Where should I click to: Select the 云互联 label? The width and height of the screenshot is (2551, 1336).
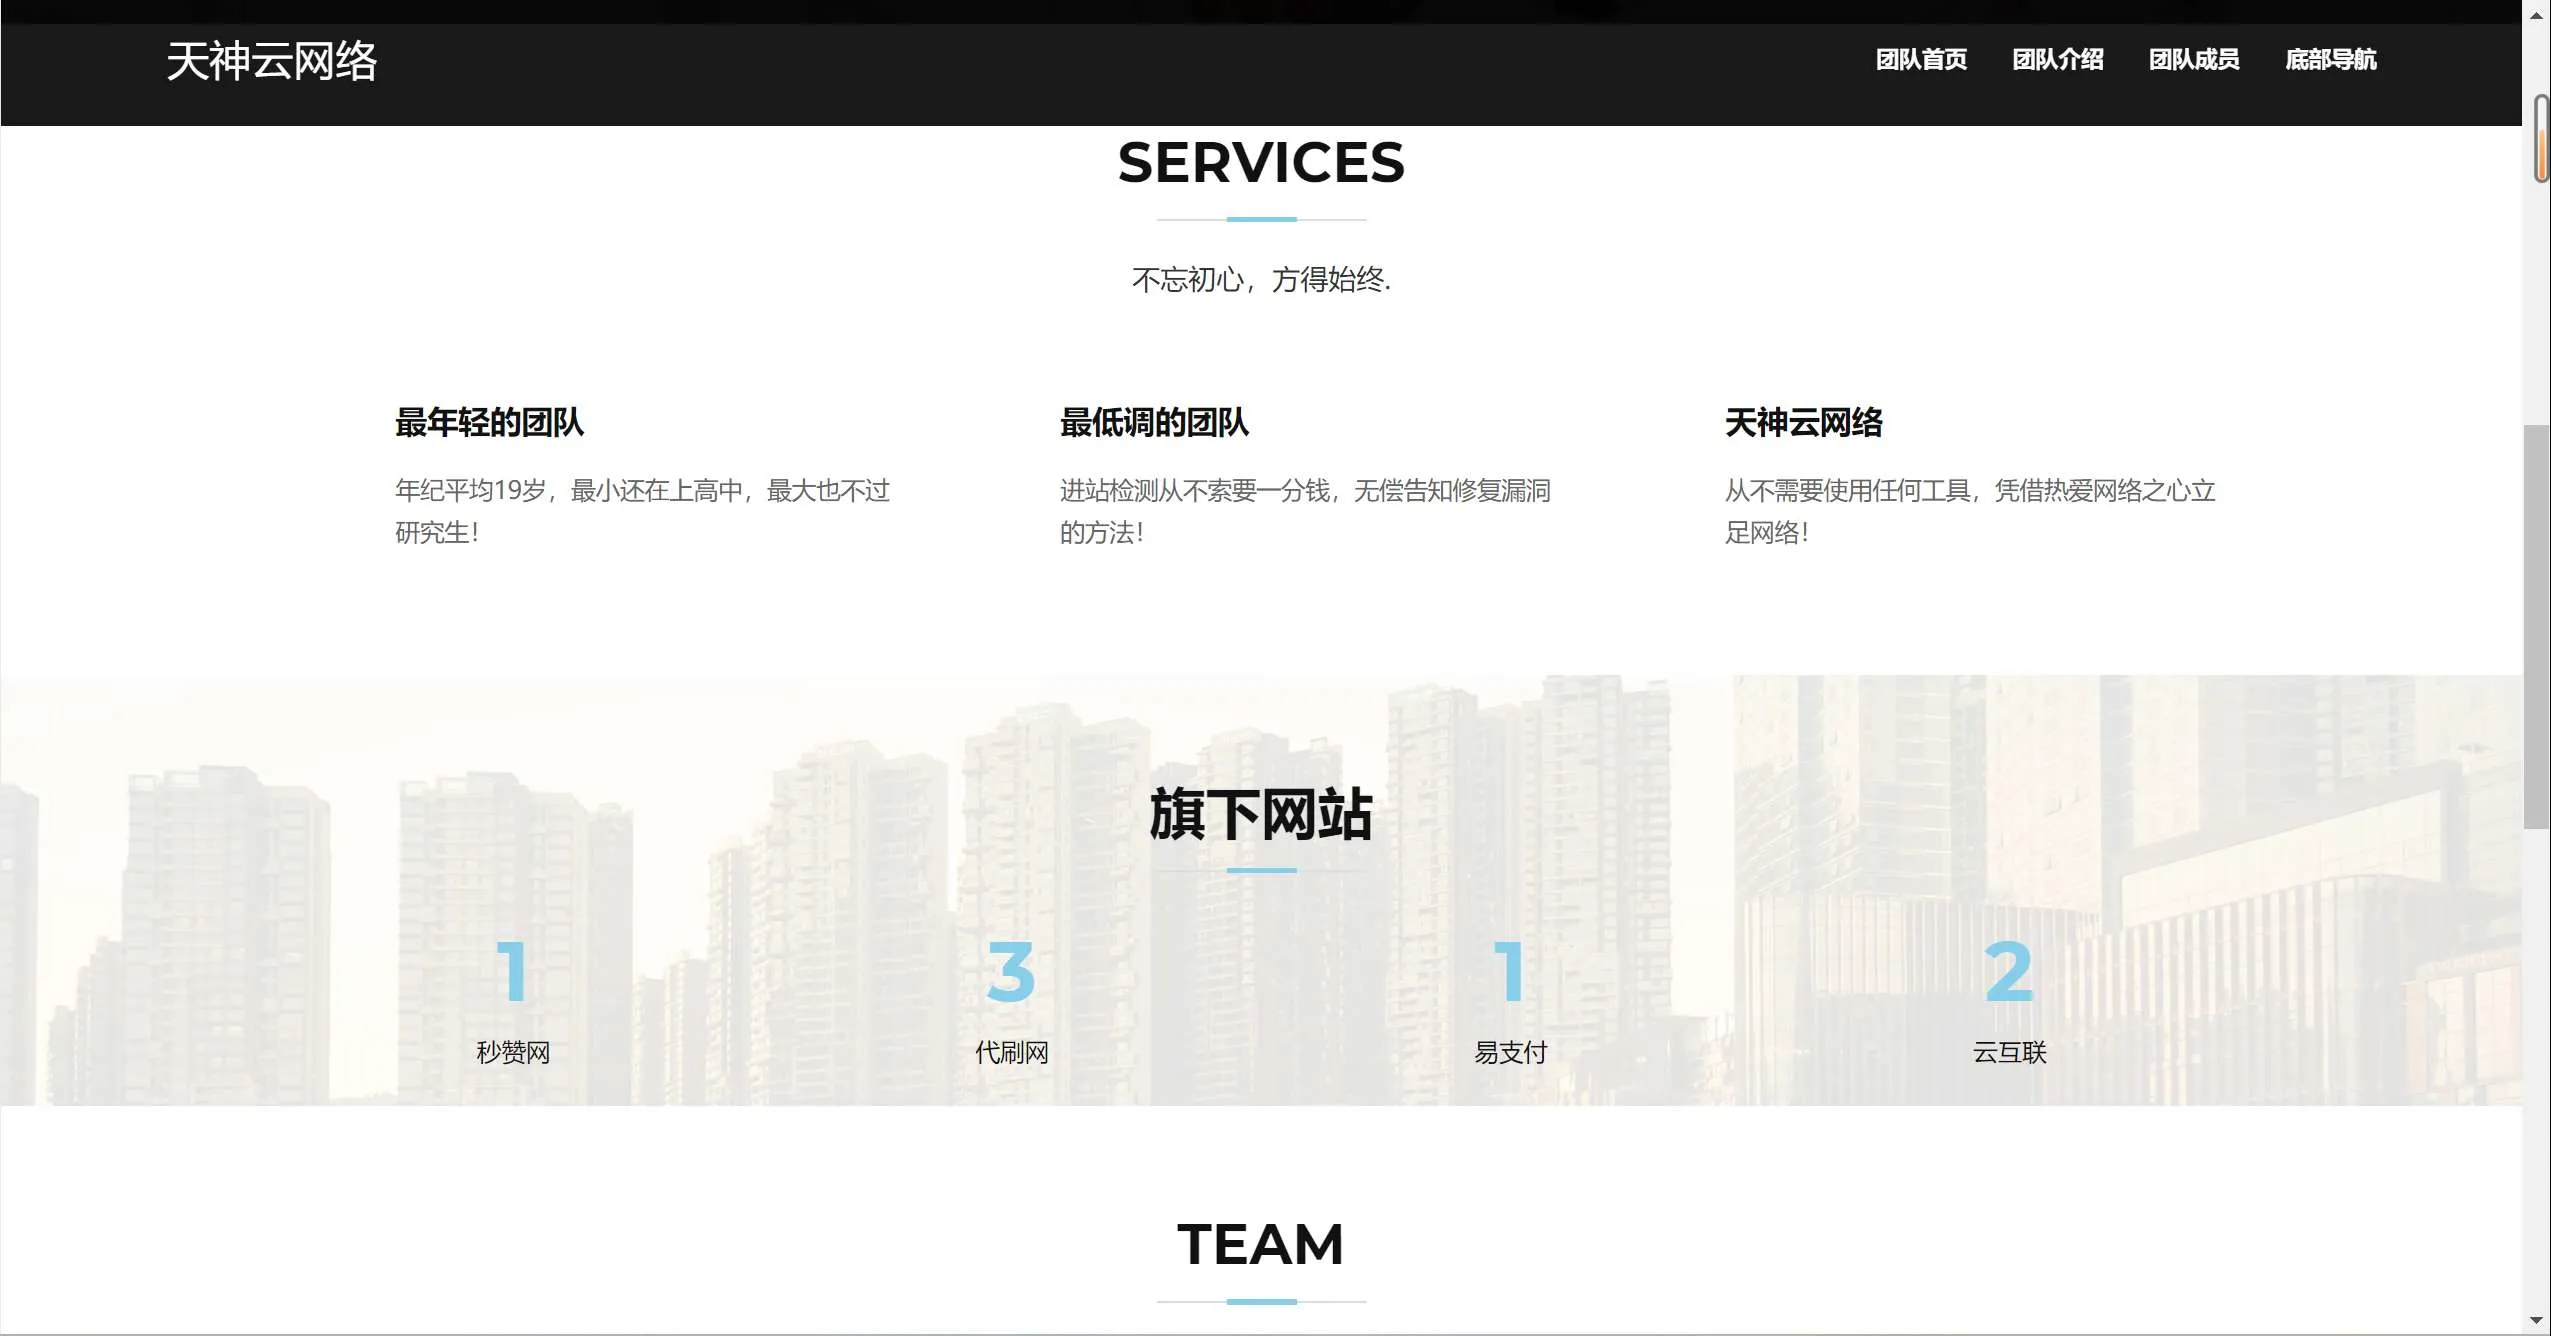click(x=2009, y=1052)
